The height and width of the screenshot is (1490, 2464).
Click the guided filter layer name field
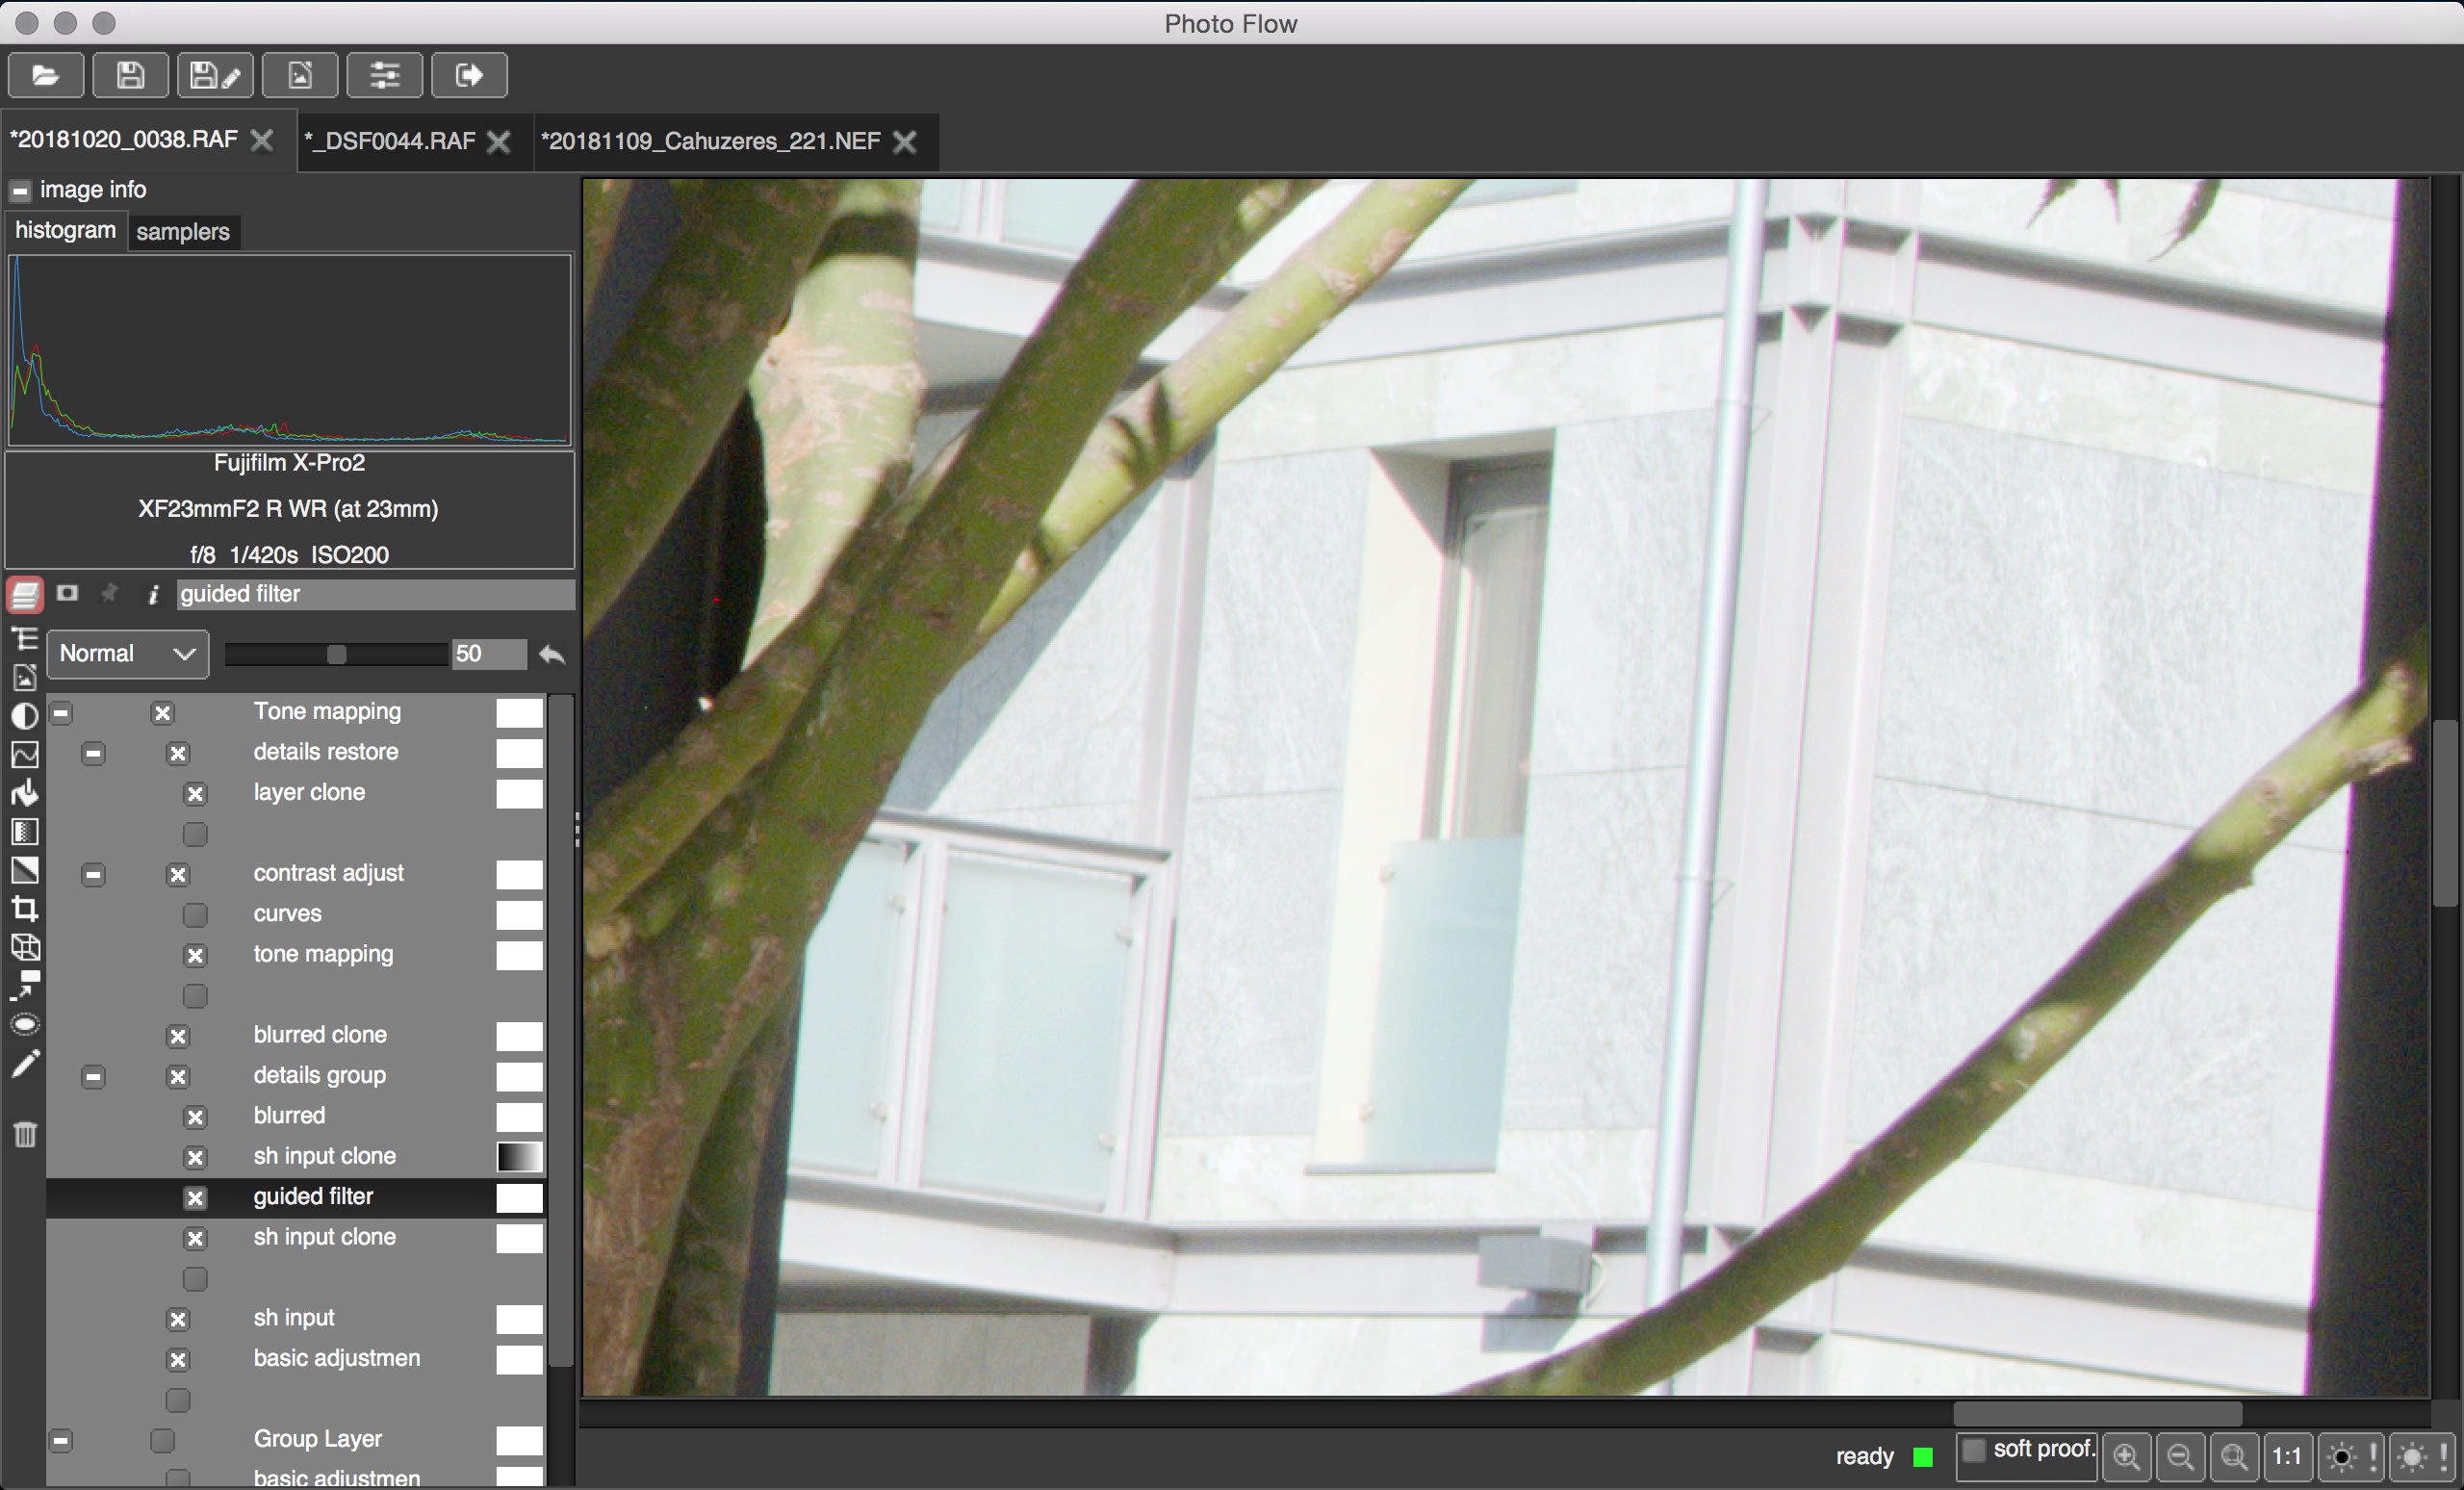376,594
